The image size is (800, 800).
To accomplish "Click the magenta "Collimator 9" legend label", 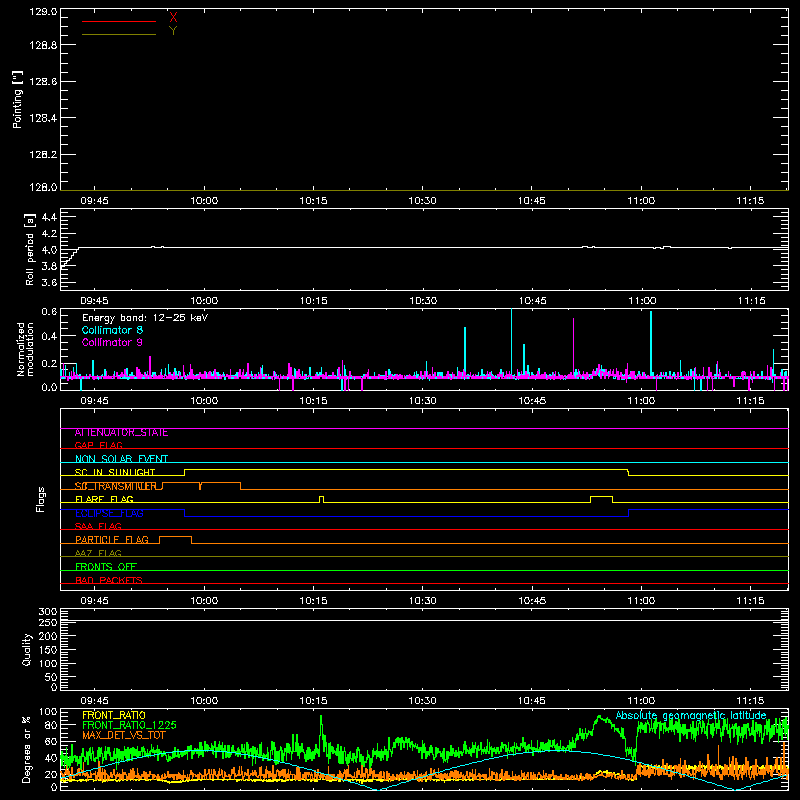I will [112, 342].
